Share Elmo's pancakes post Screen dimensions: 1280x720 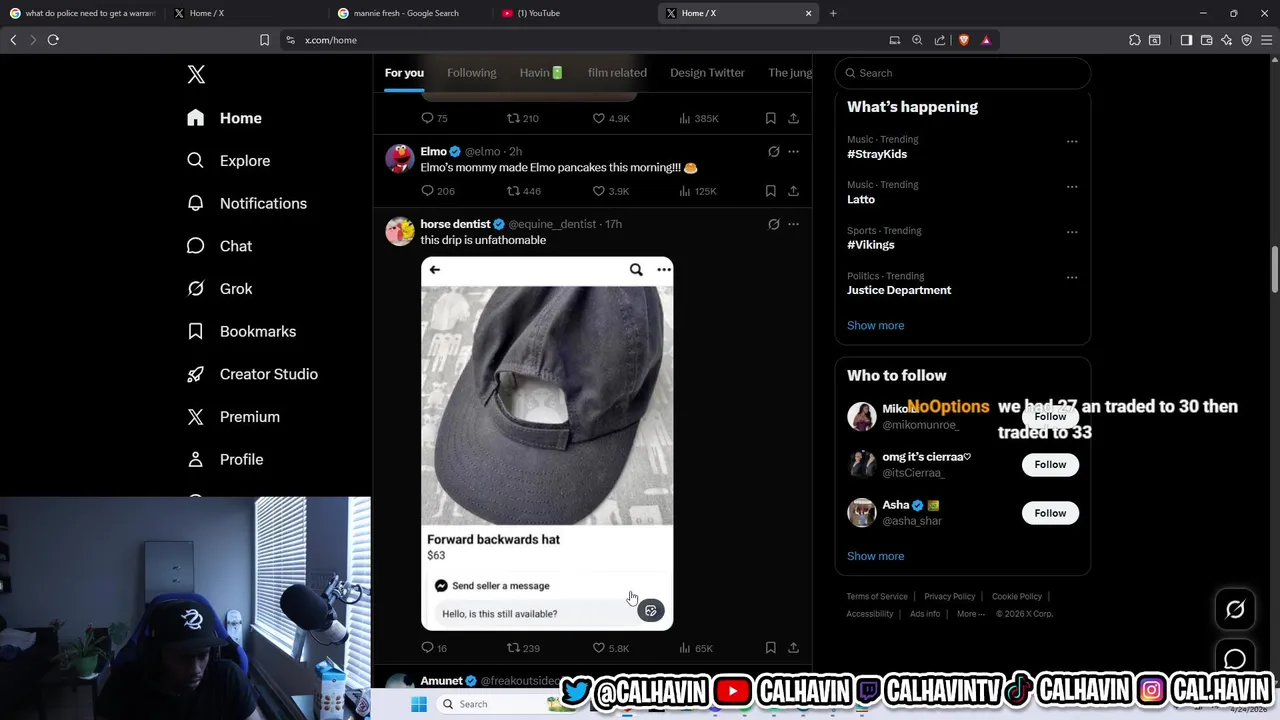click(x=793, y=191)
